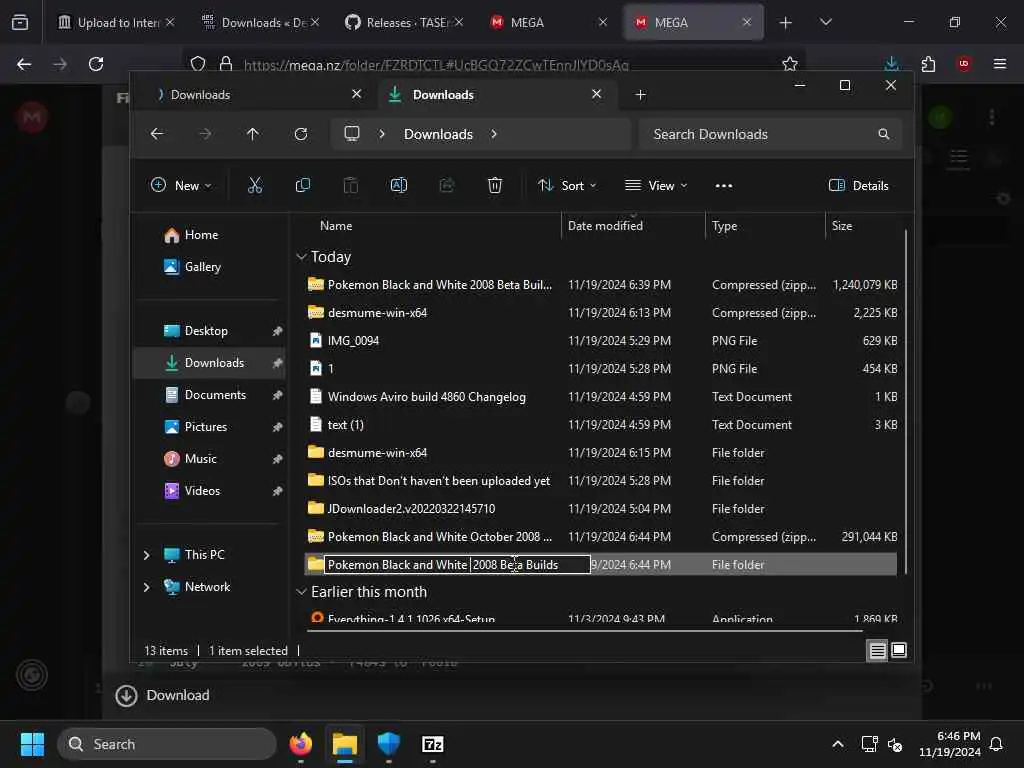
Task: Sort by the Size column header
Action: (x=841, y=226)
